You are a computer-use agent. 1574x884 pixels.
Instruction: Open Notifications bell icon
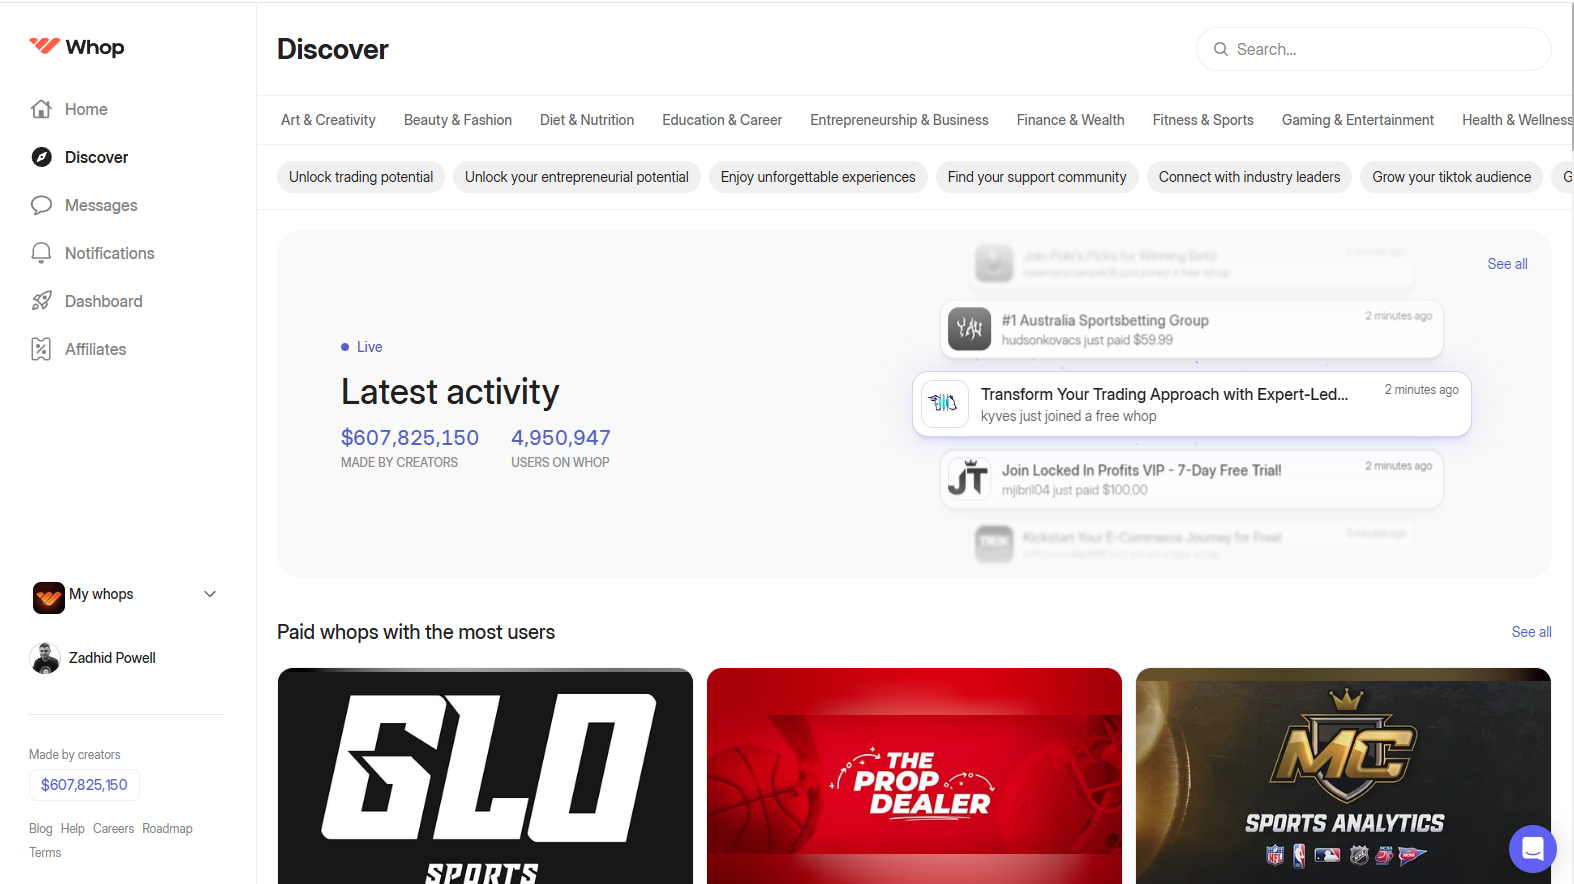point(41,253)
